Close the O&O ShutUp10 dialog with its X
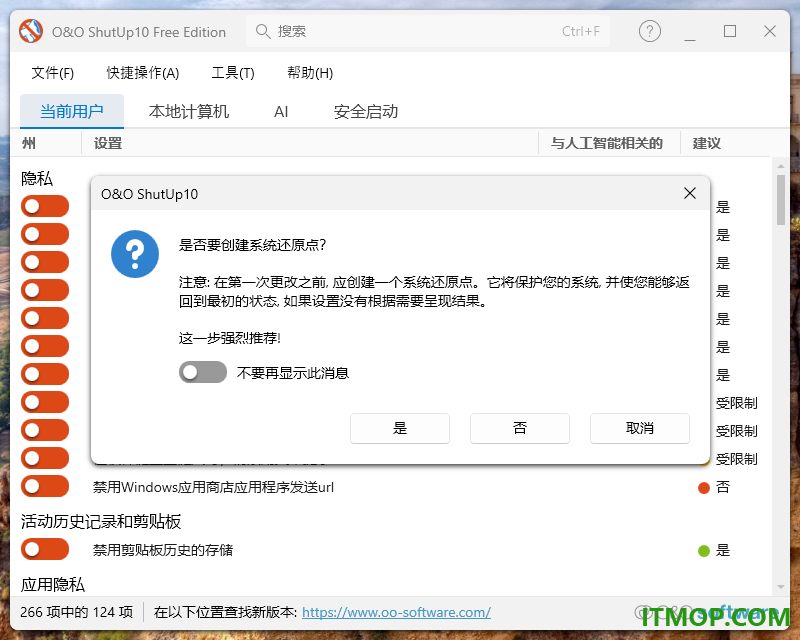This screenshot has width=800, height=640. coord(690,193)
